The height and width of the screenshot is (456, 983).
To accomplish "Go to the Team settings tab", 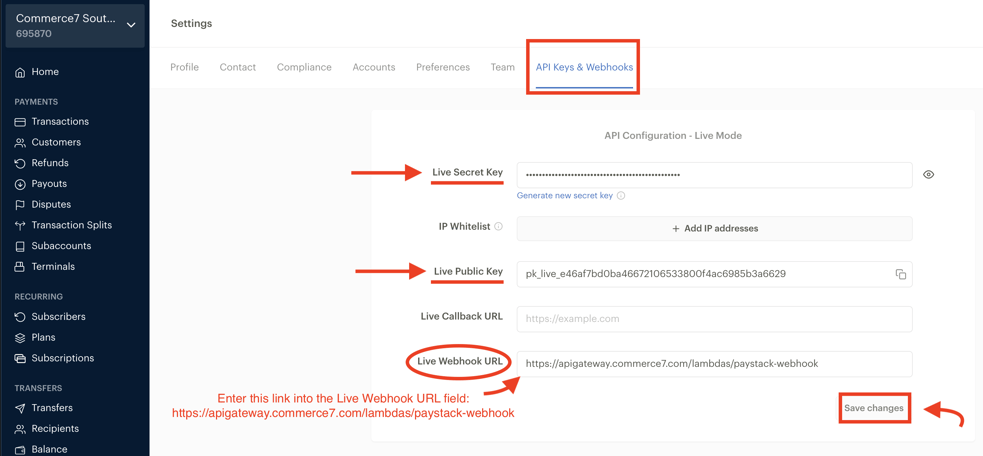I will pyautogui.click(x=502, y=67).
